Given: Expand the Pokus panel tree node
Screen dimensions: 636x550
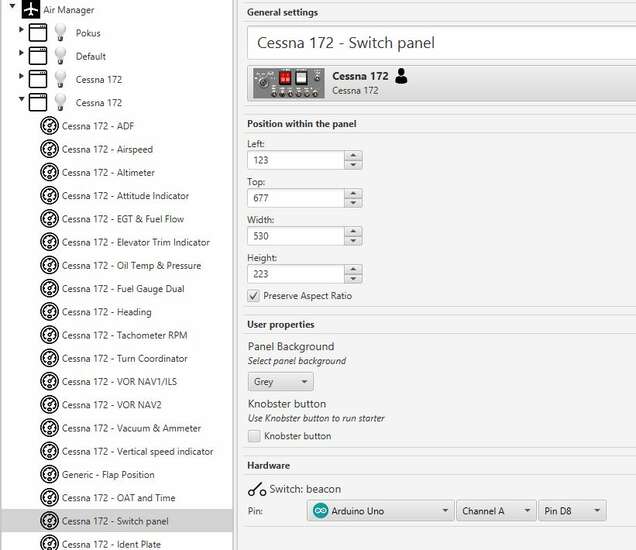Looking at the screenshot, I should [x=21, y=30].
